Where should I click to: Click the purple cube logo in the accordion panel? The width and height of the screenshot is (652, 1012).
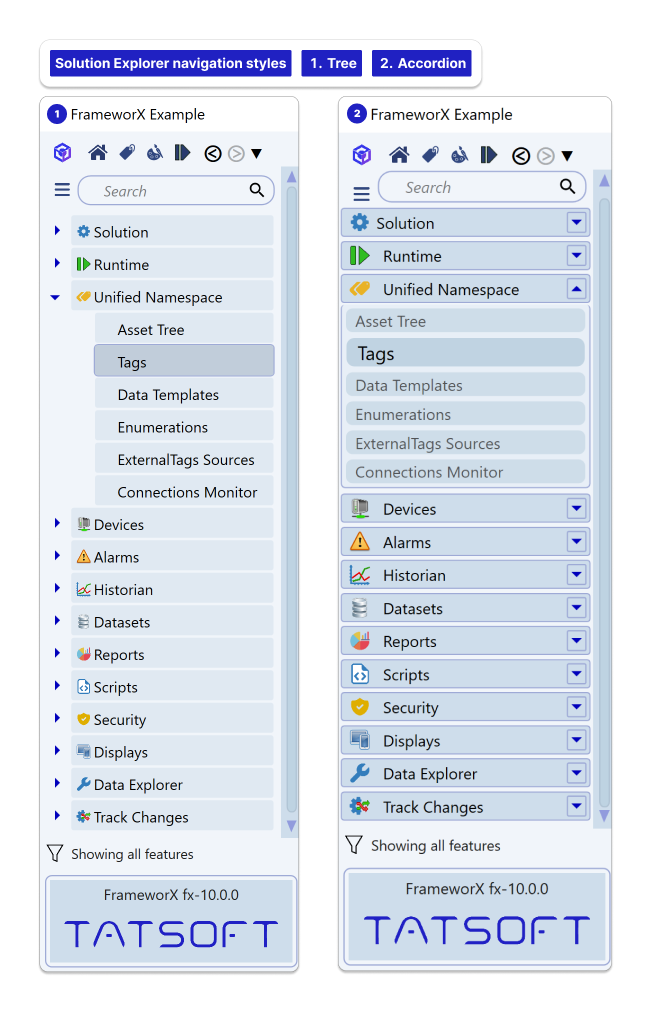coord(362,155)
